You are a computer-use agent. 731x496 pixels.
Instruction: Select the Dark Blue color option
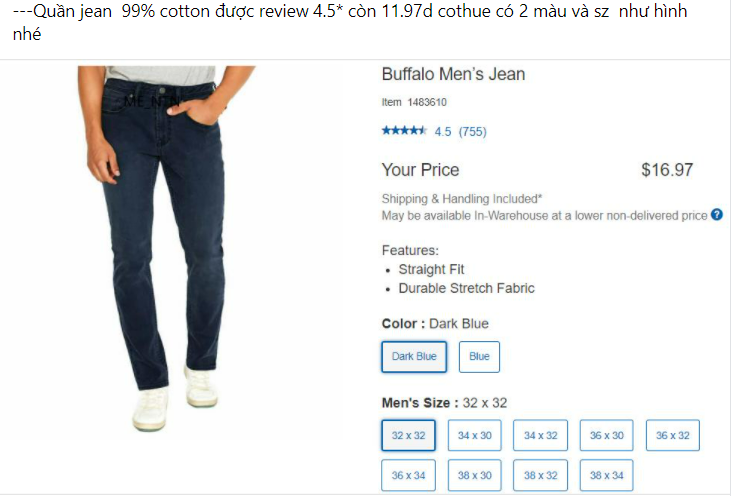tap(414, 357)
